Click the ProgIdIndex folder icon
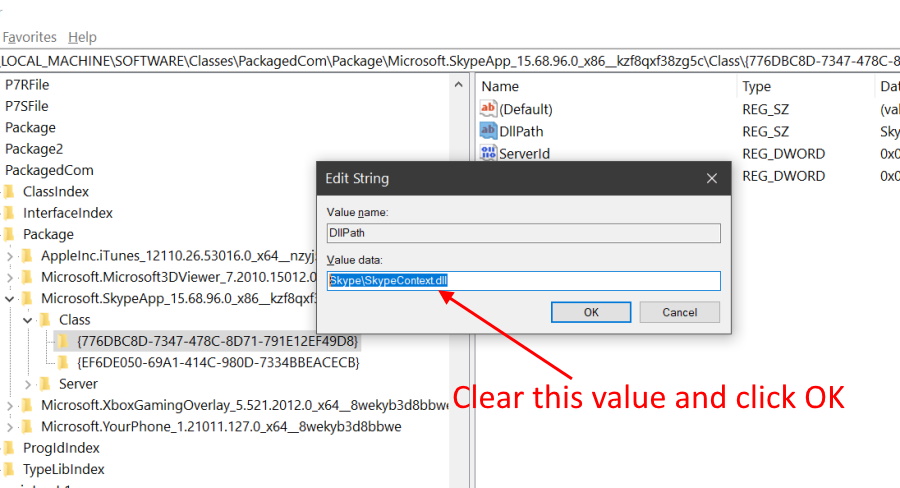This screenshot has width=900, height=488. point(8,448)
